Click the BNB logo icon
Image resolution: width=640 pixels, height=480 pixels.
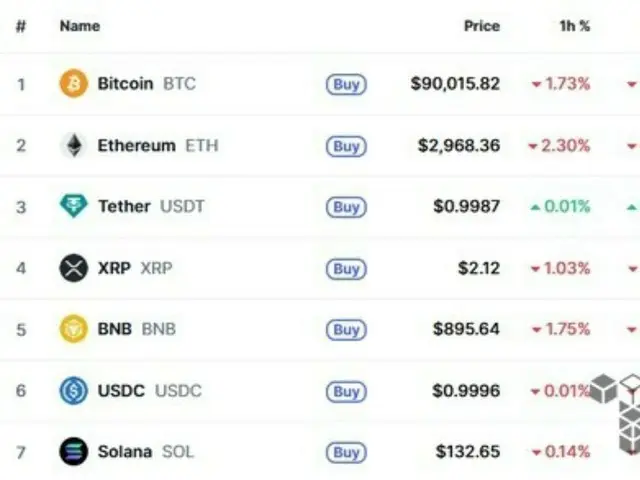click(x=74, y=329)
